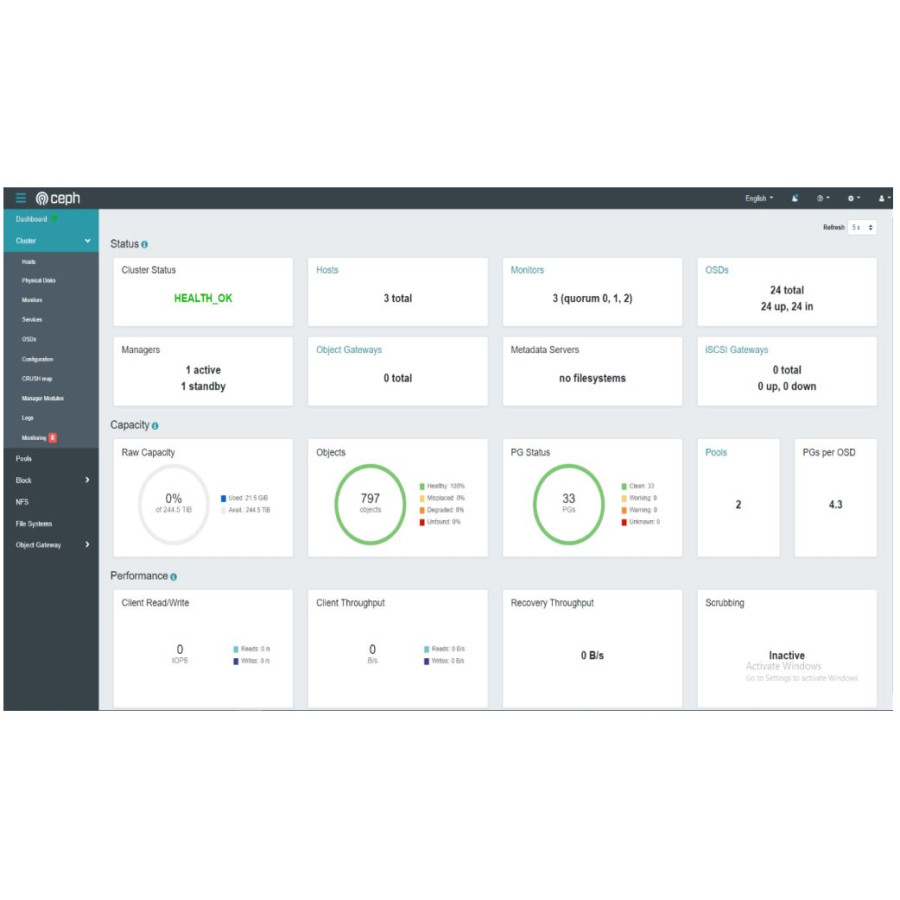Image resolution: width=900 pixels, height=900 pixels.
Task: Open the Ceph dashboard notifications bell
Action: 795,198
